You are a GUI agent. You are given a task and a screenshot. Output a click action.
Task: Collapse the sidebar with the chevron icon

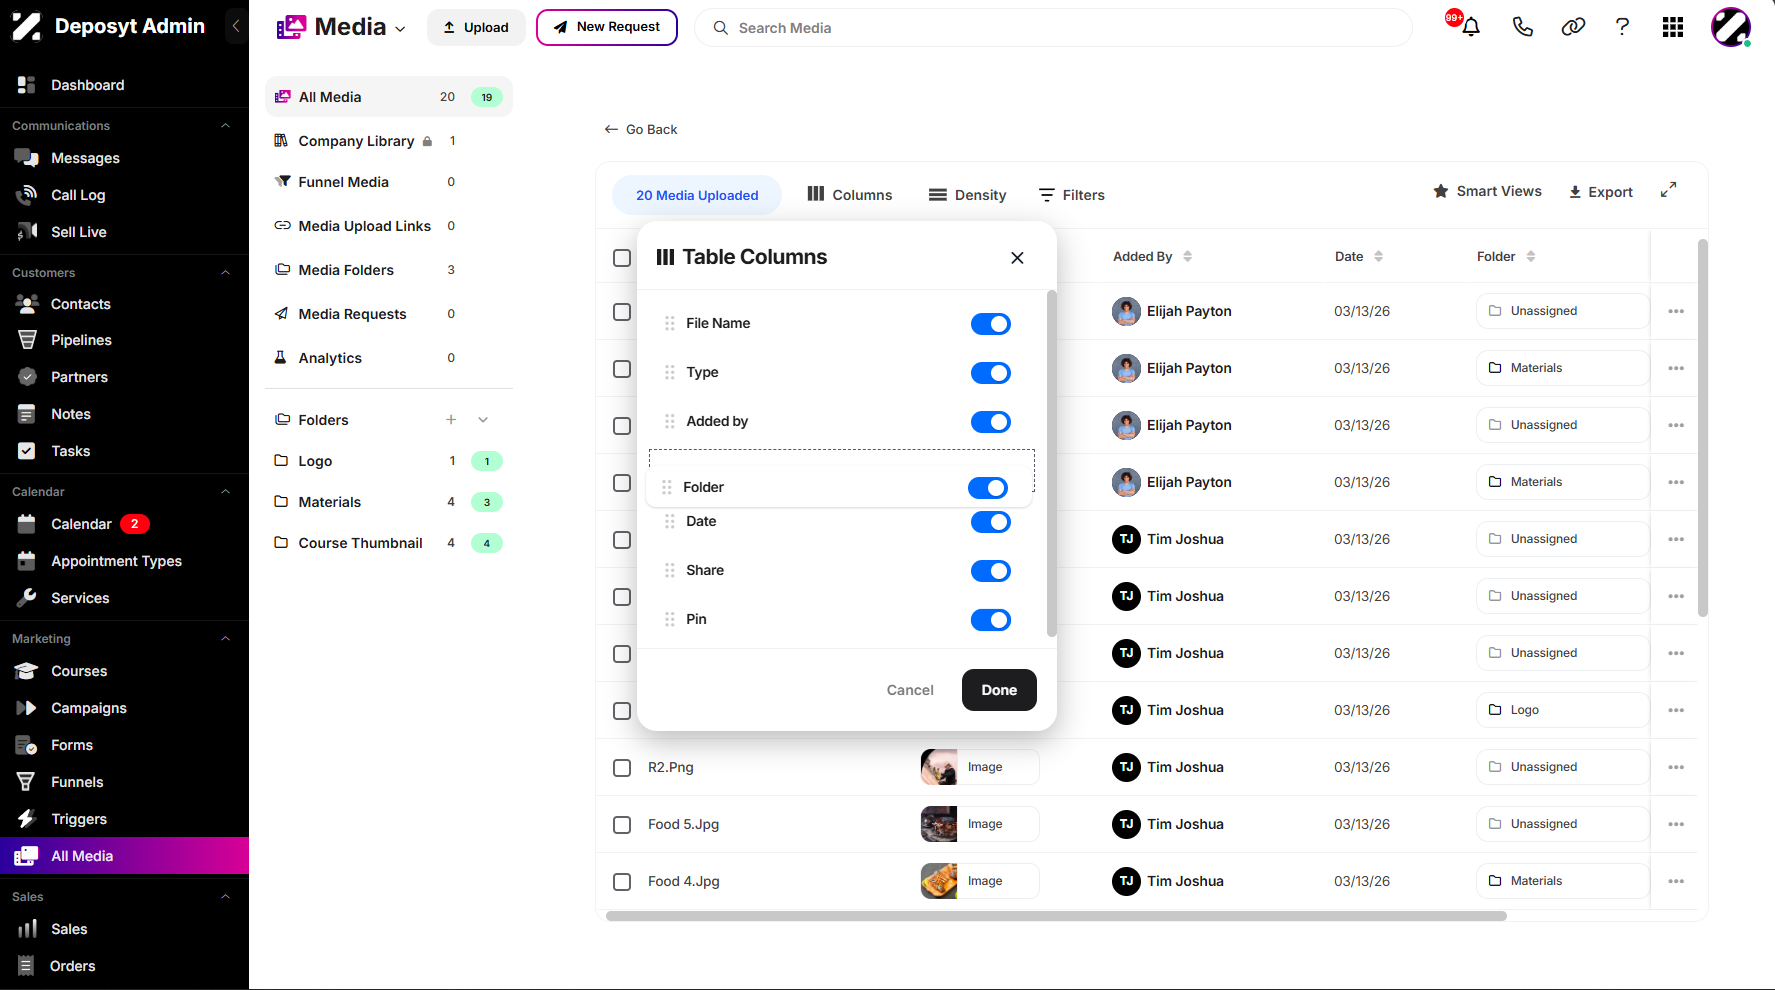click(x=236, y=26)
